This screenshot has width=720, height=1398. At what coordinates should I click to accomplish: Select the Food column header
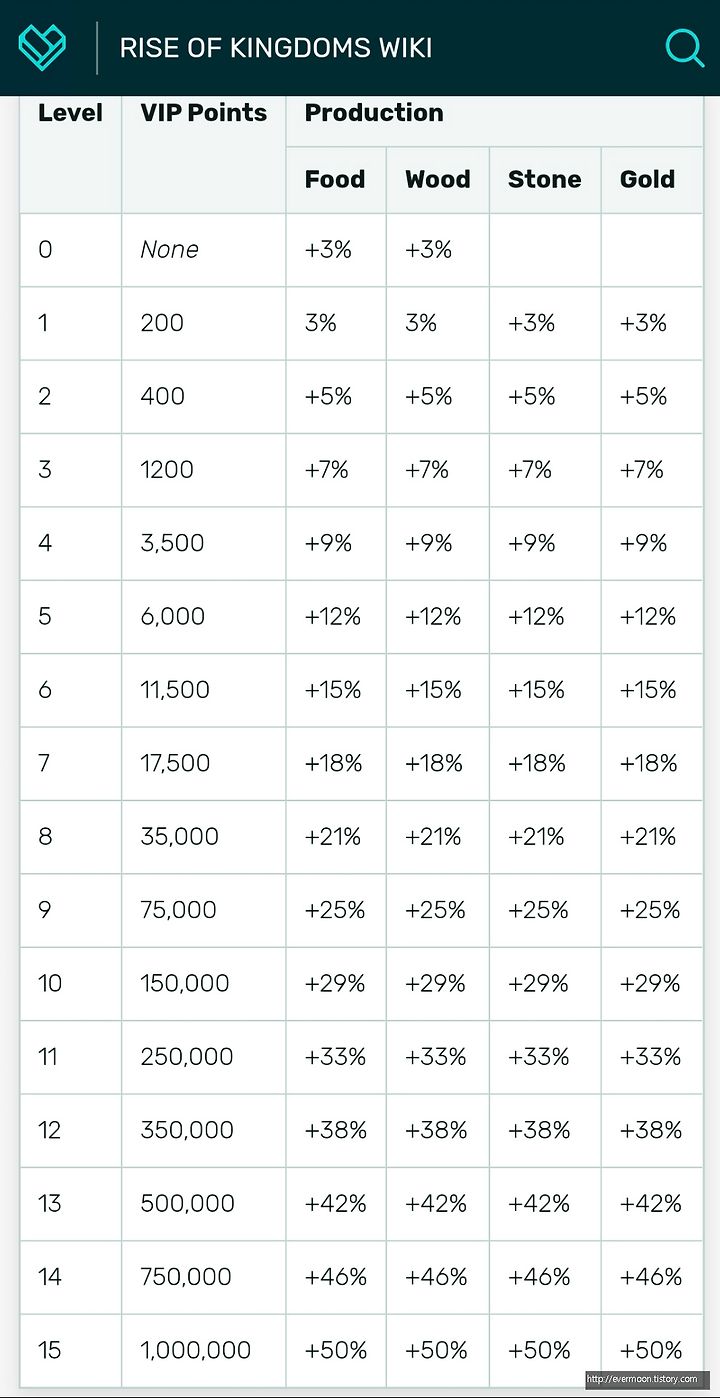(x=336, y=180)
